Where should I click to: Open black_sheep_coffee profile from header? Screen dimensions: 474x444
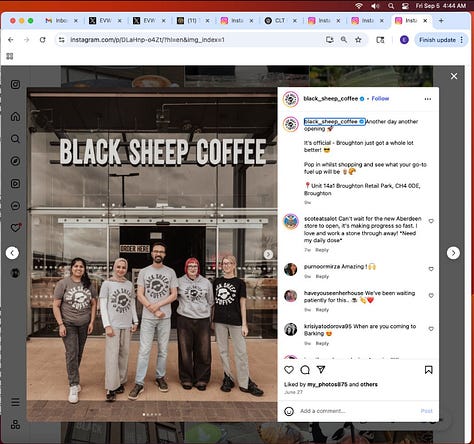331,98
